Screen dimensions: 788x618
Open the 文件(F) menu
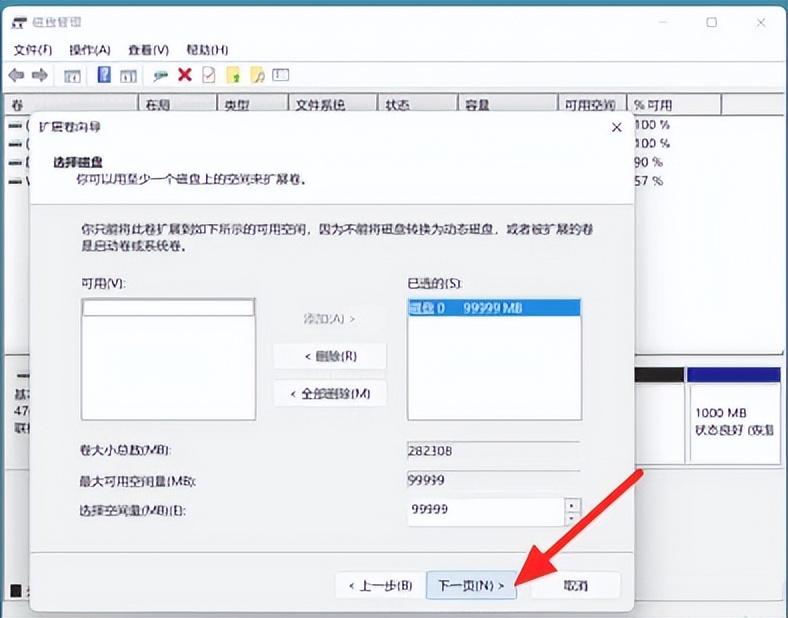(x=33, y=49)
